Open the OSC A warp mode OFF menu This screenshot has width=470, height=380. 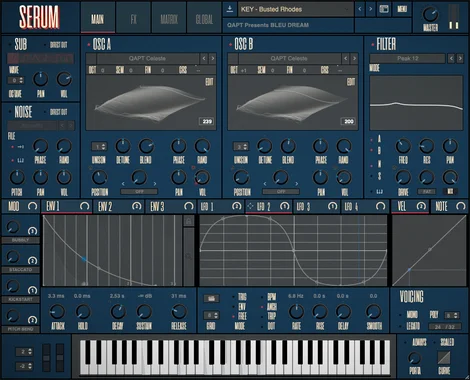click(x=139, y=192)
